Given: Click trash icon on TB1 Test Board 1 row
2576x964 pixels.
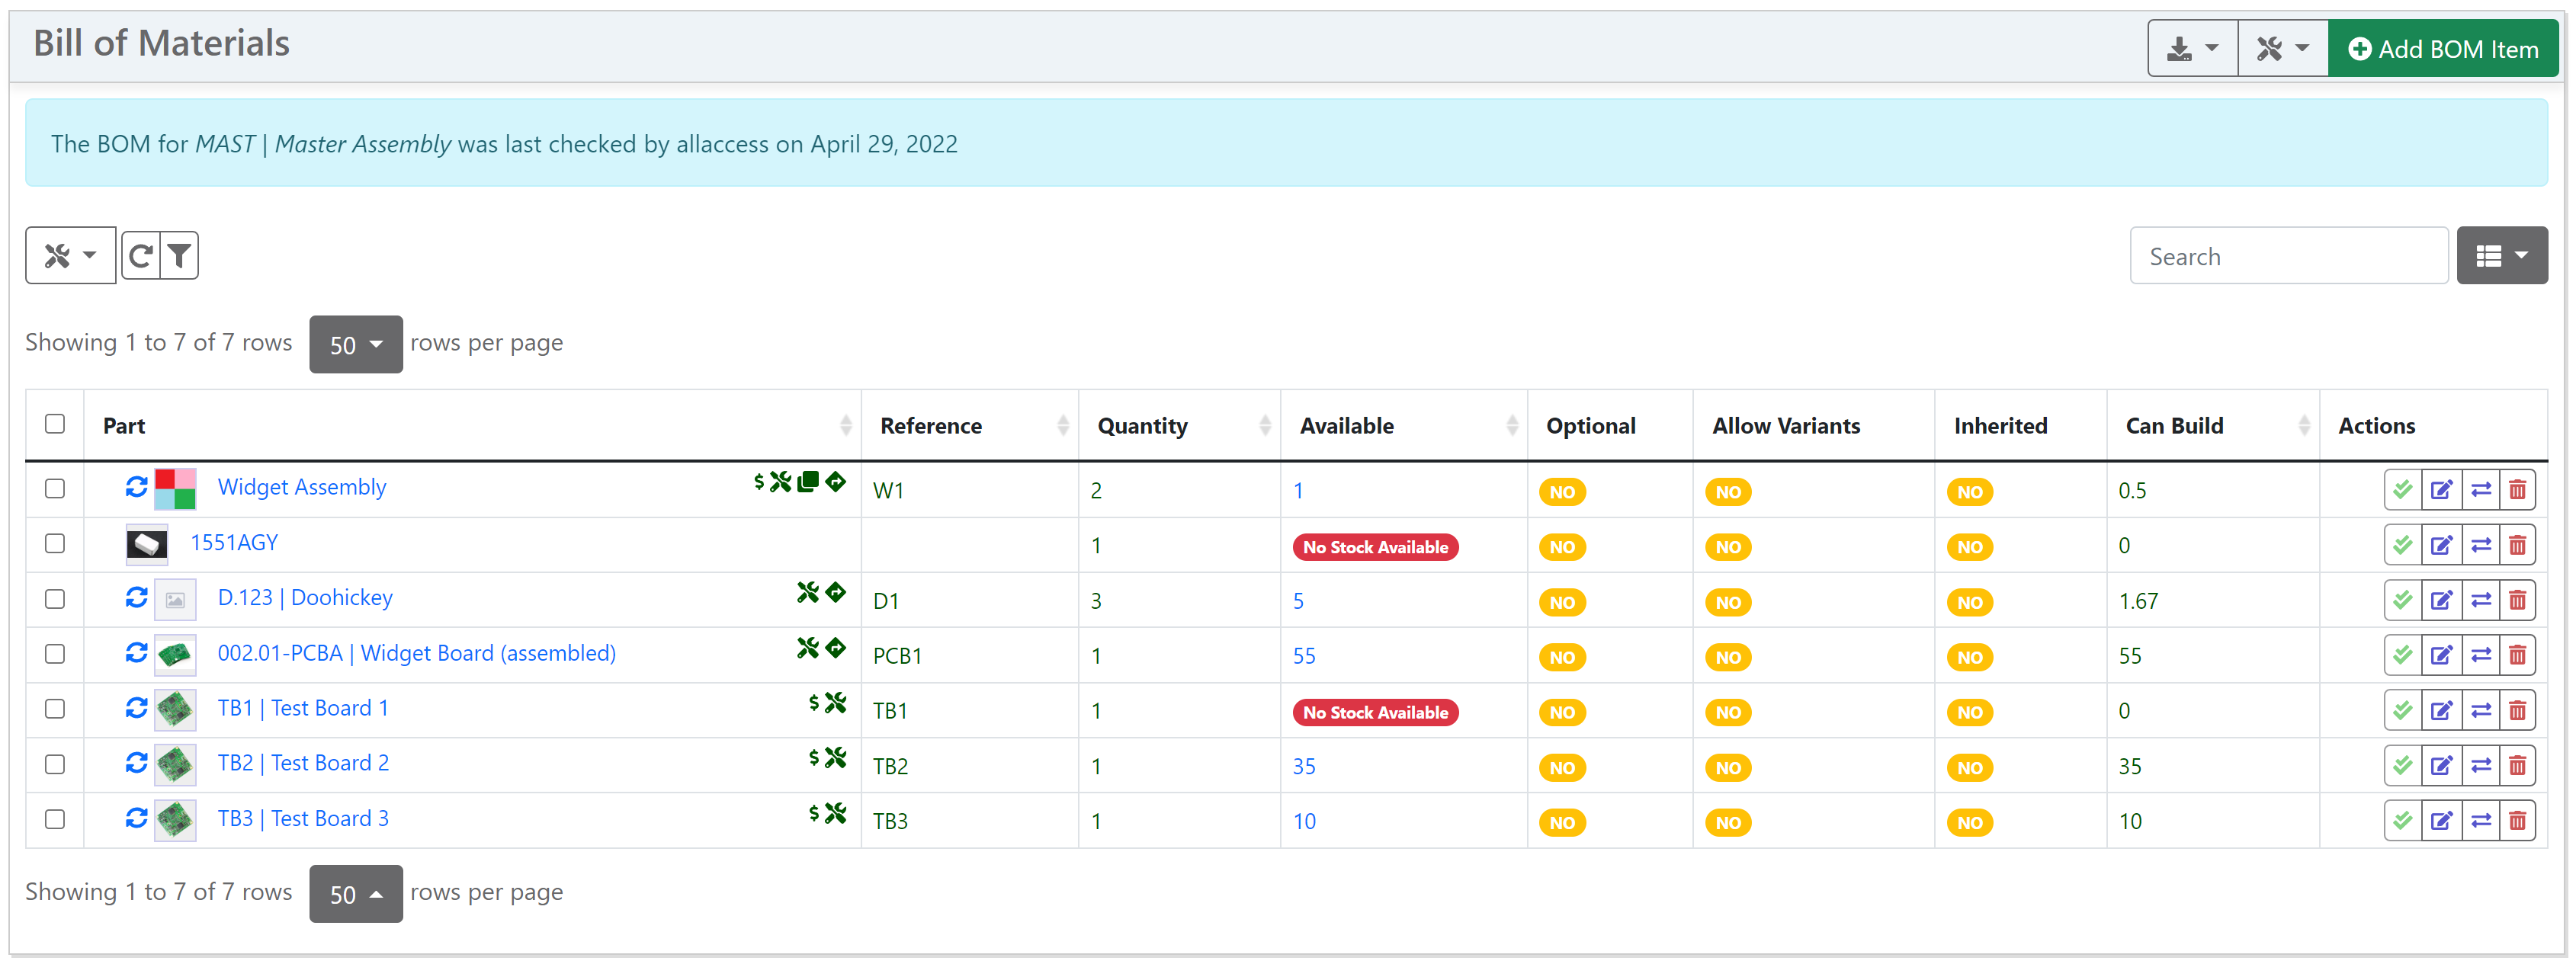Looking at the screenshot, I should click(x=2518, y=711).
